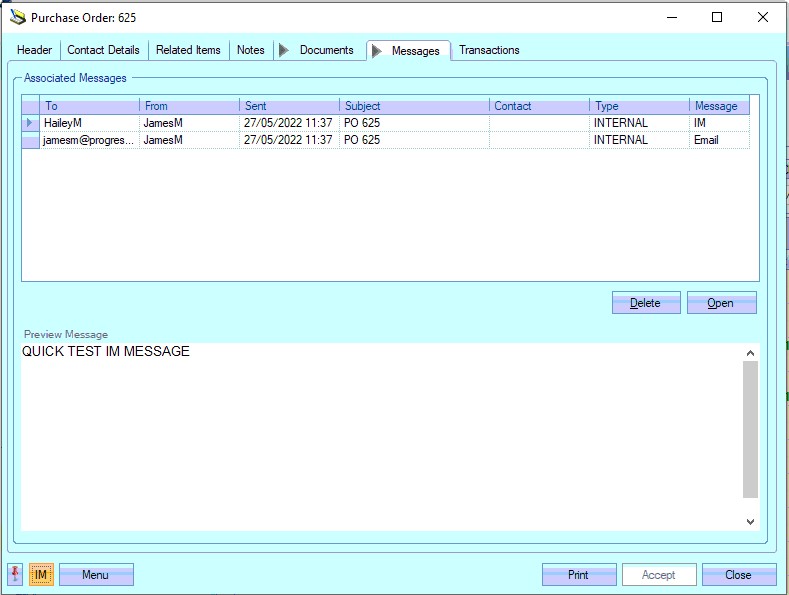Image resolution: width=789 pixels, height=595 pixels.
Task: Click the Purchase Order title bar icon
Action: coord(17,17)
